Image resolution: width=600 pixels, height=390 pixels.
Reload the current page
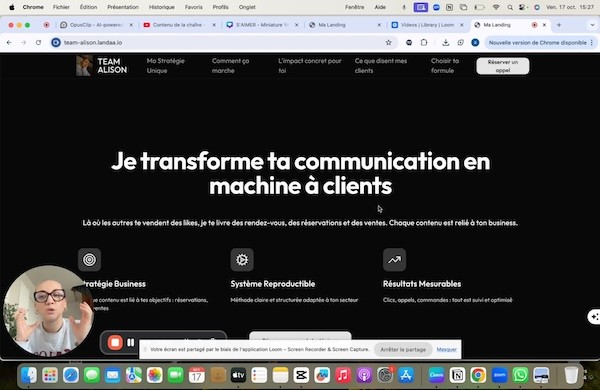click(38, 42)
